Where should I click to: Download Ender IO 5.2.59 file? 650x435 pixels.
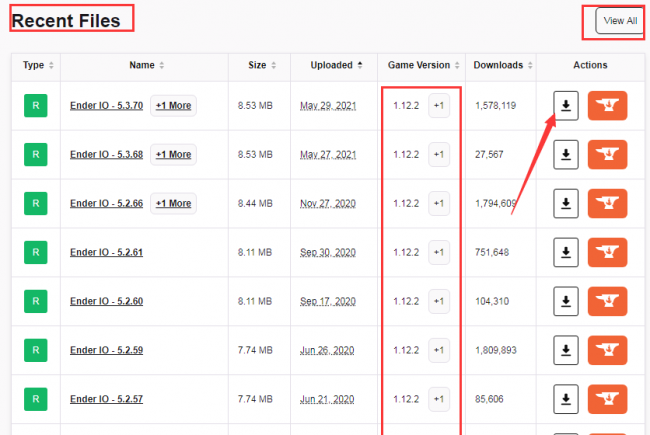566,350
